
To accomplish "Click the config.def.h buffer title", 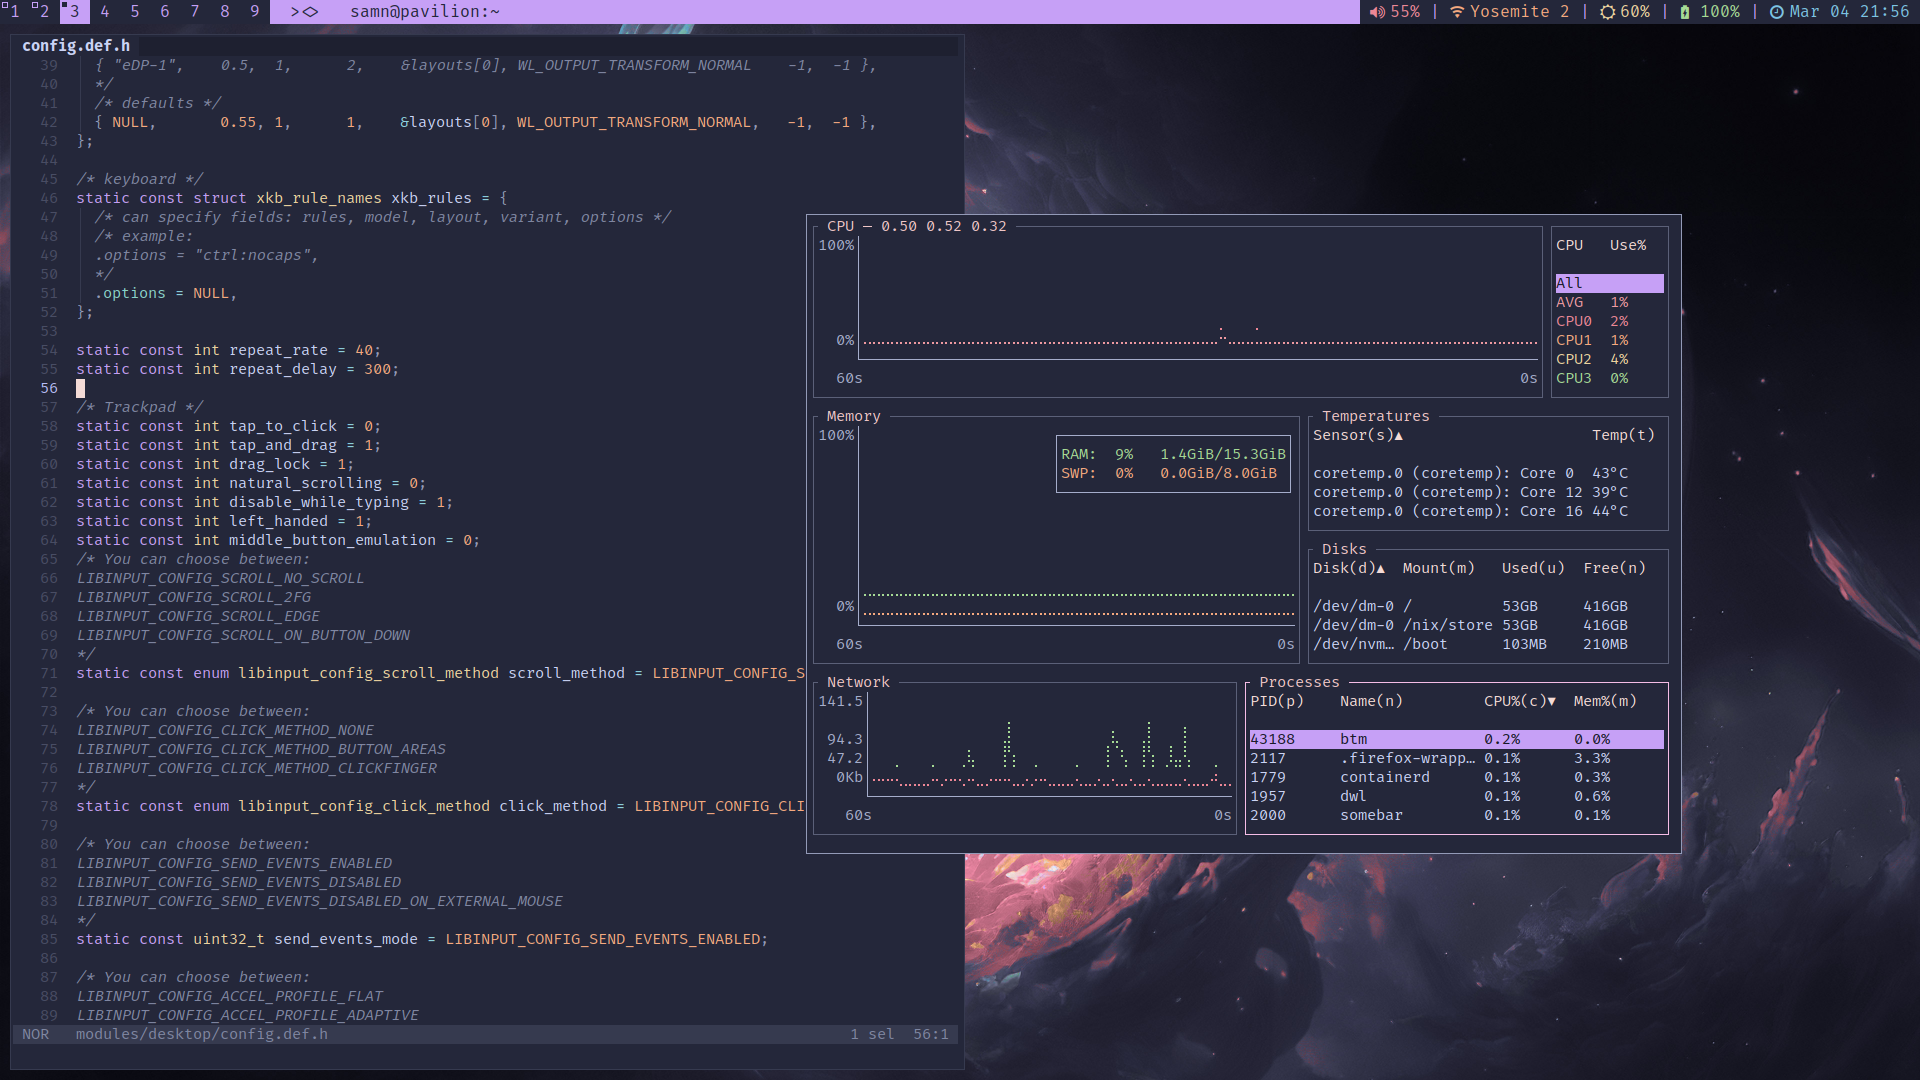I will [76, 45].
